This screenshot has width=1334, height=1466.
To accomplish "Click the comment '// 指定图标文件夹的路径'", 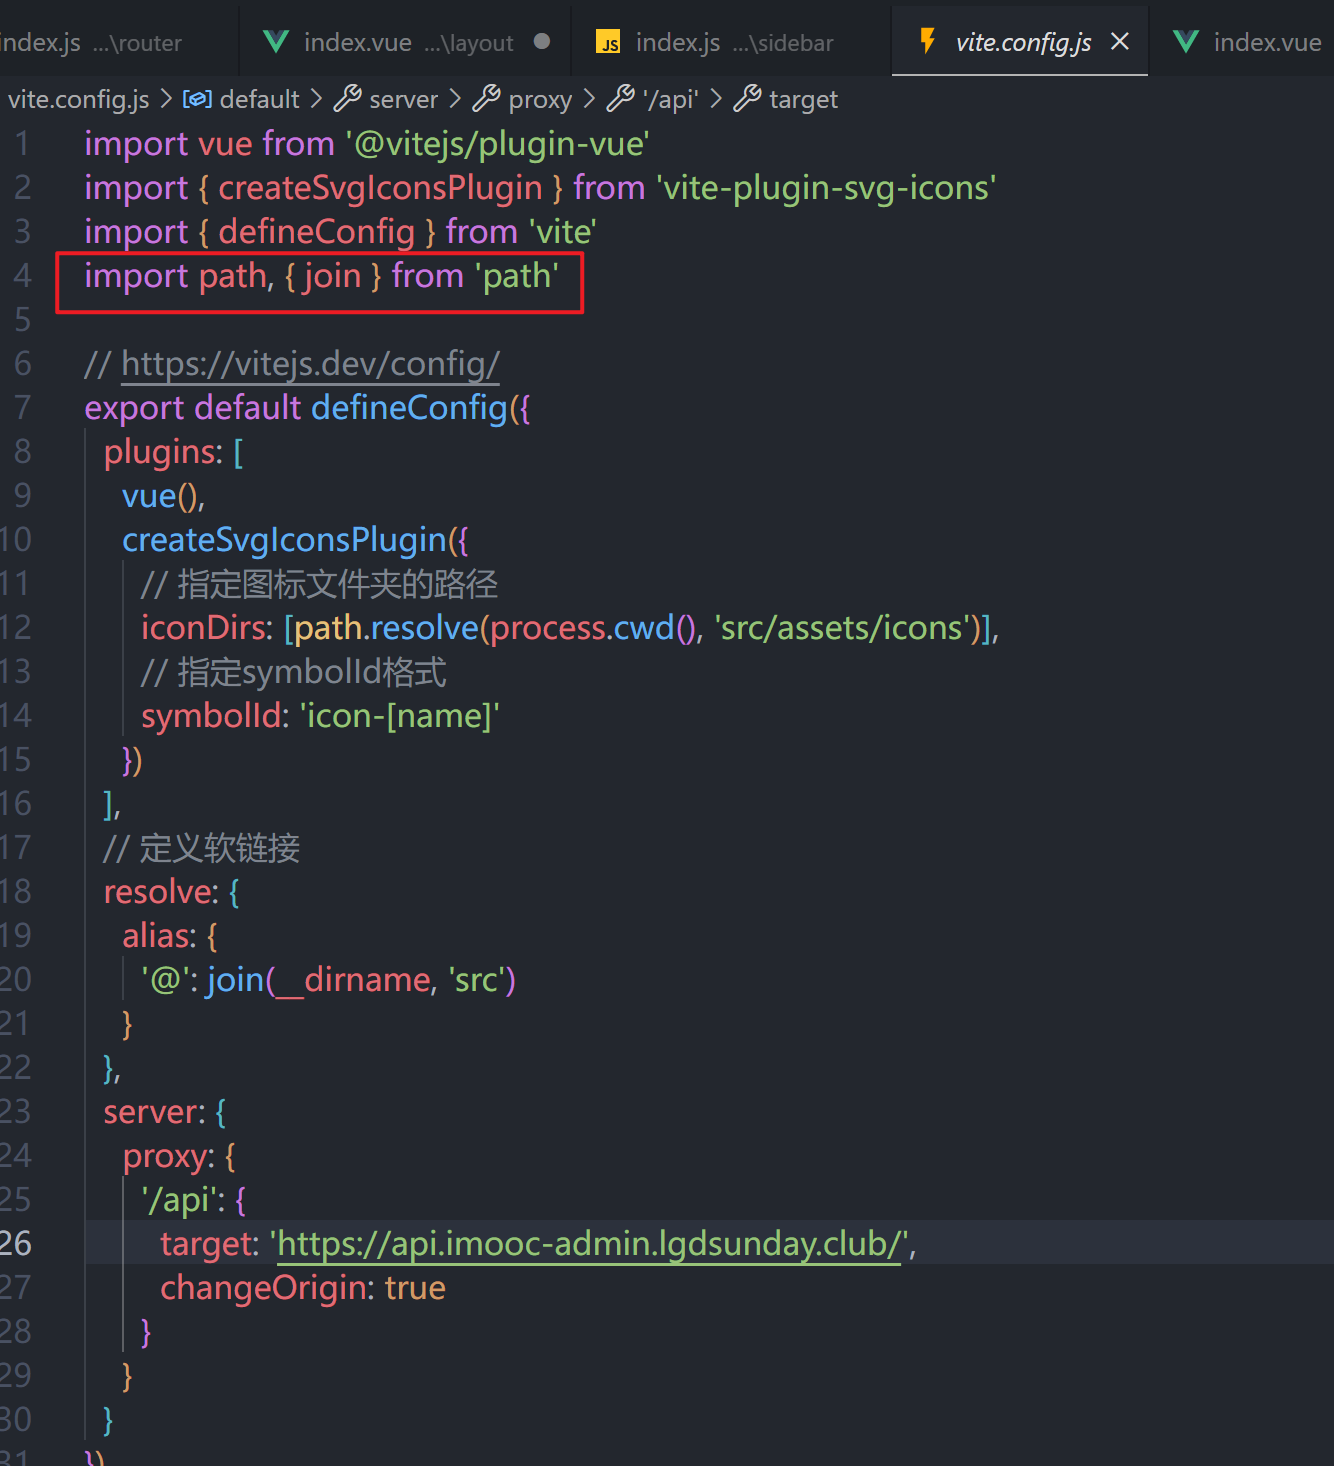I will point(319,584).
